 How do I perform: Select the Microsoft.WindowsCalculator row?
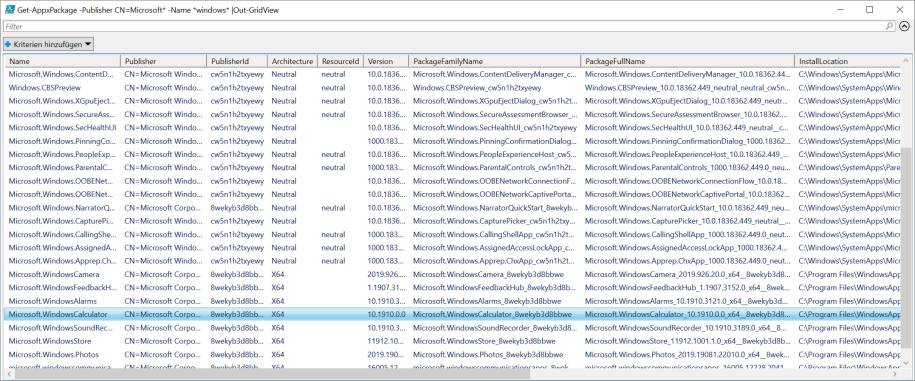tap(453, 314)
